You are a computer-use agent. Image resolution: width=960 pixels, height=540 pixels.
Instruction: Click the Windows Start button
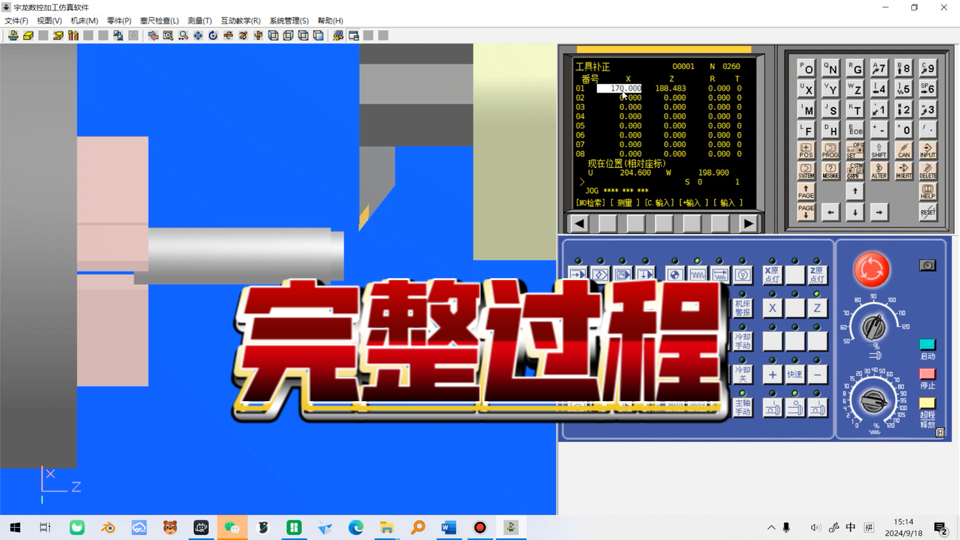(x=15, y=527)
